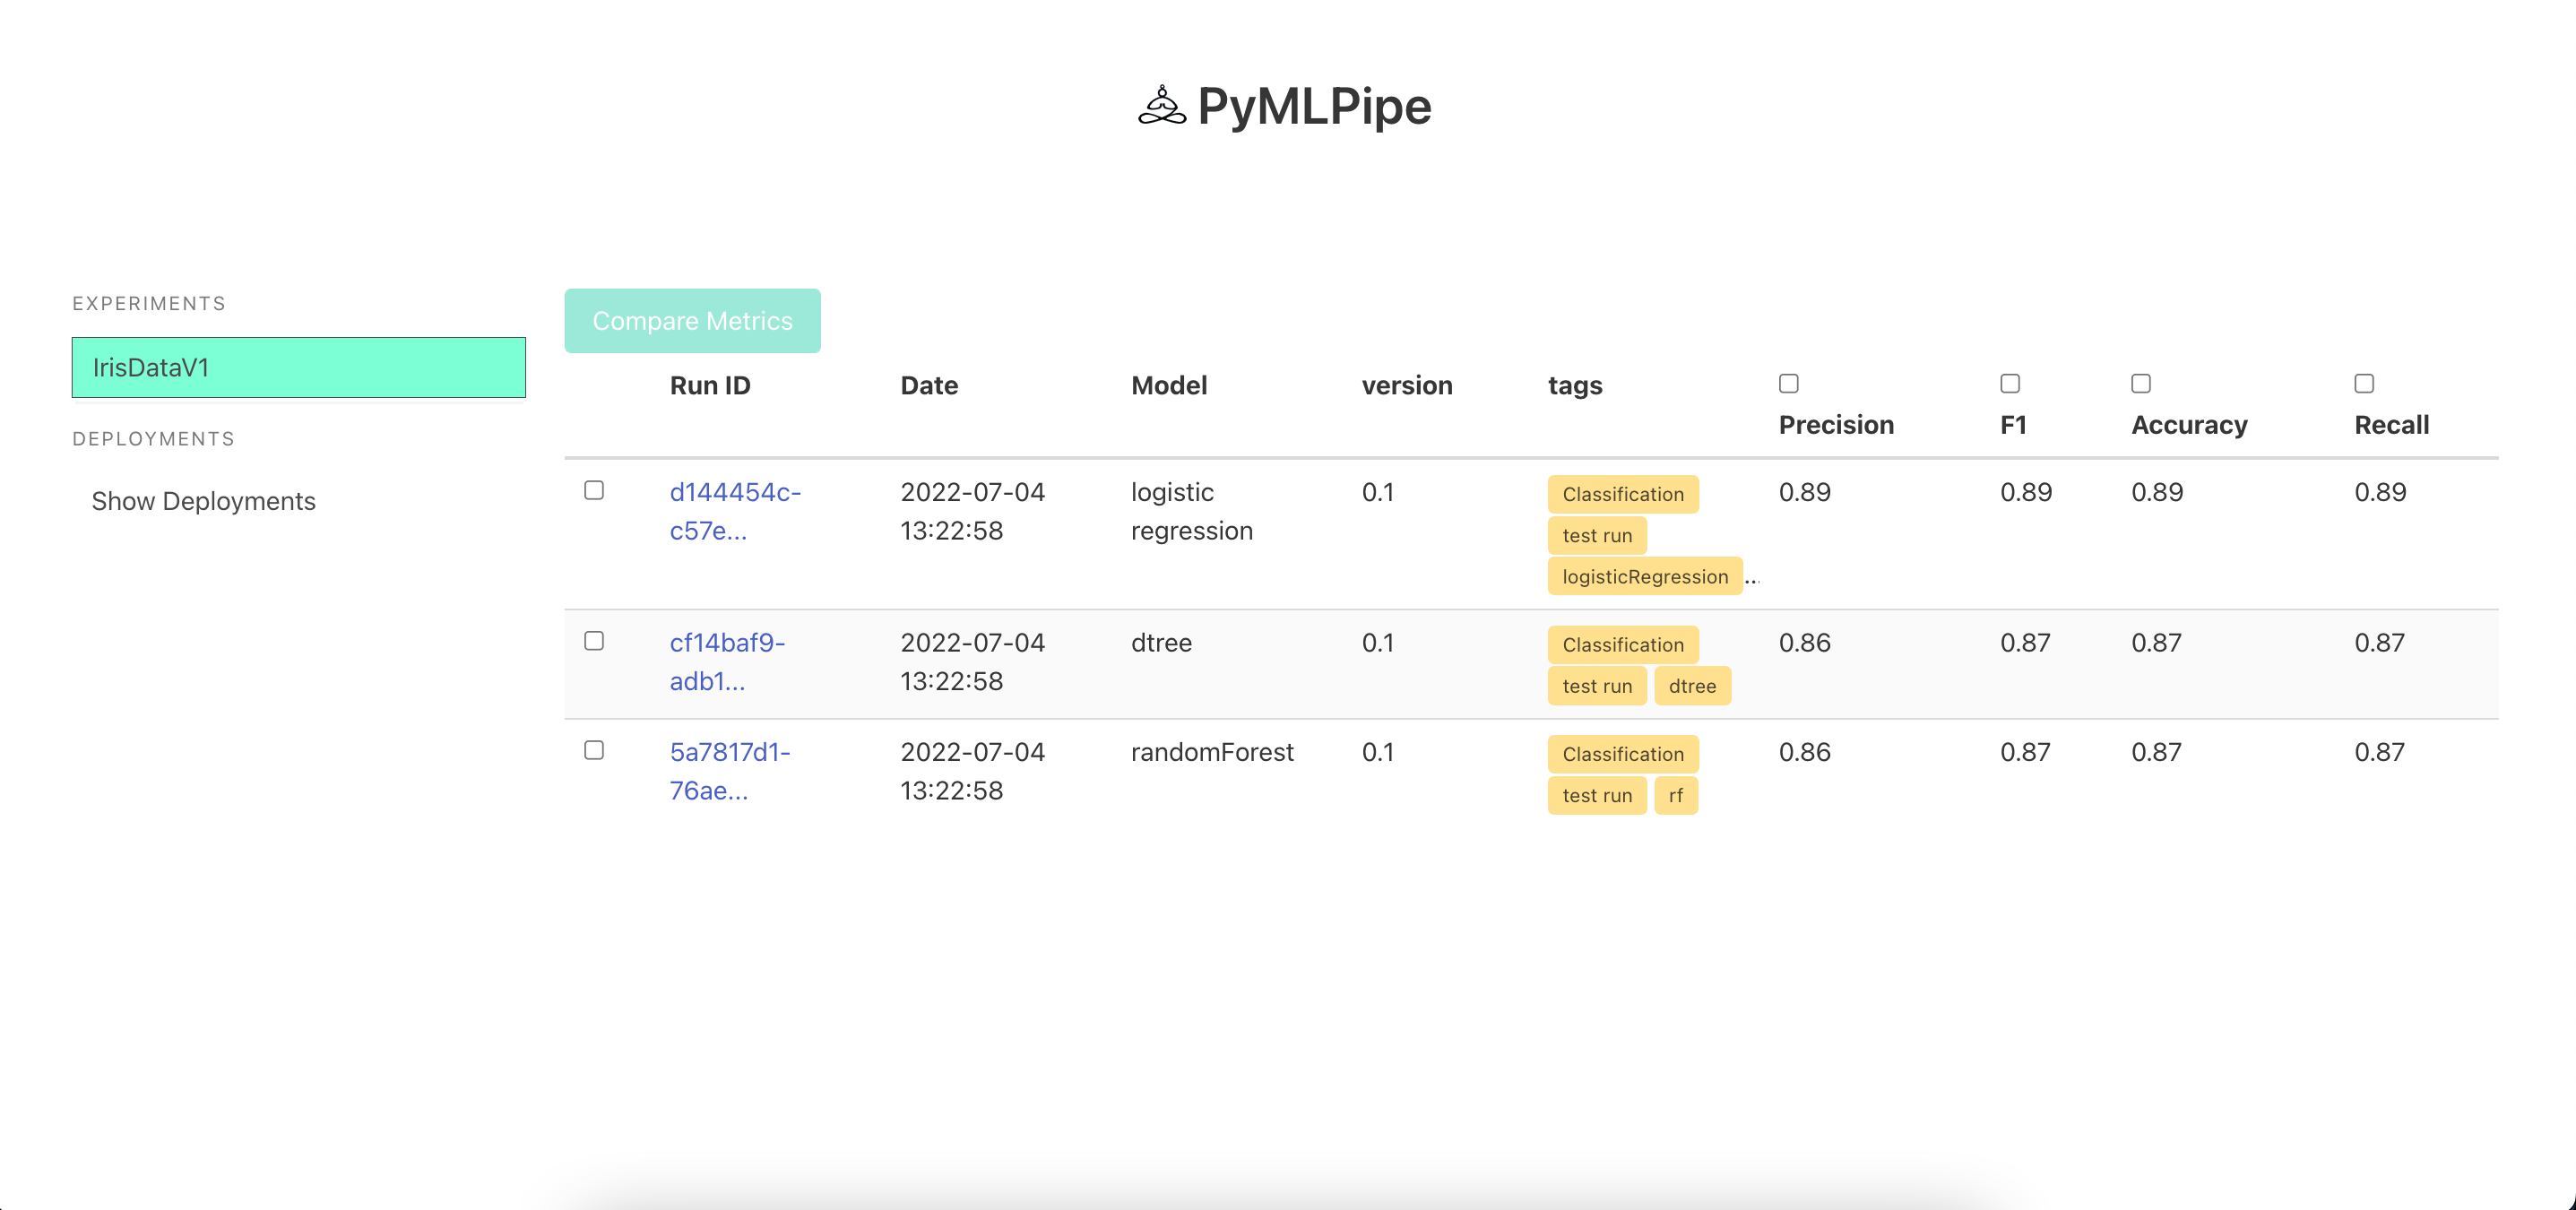
Task: Open Show Deployments in sidebar
Action: pyautogui.click(x=203, y=501)
